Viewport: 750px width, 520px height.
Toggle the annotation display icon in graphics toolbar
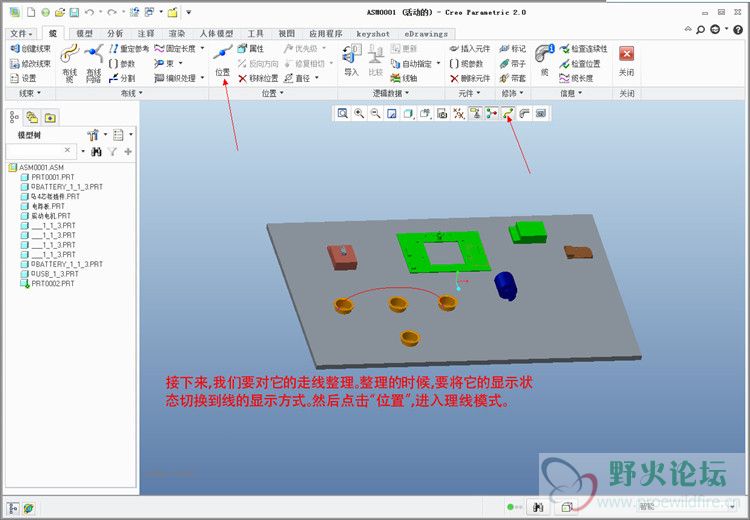click(475, 113)
